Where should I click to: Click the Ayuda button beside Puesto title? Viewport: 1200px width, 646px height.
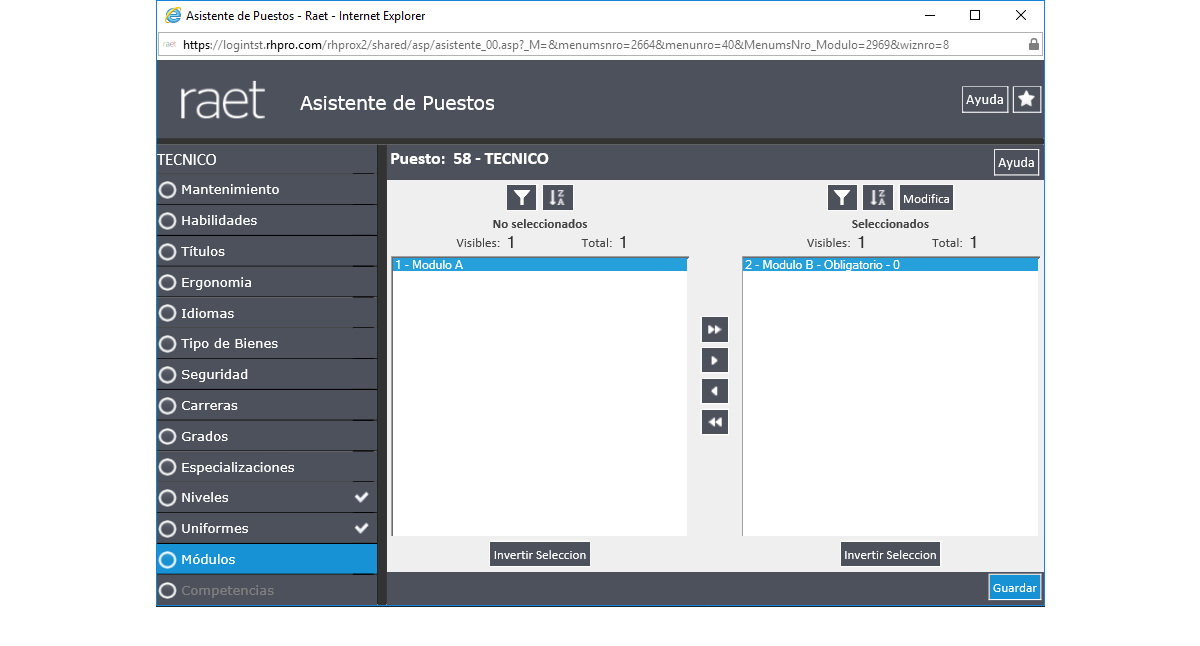coord(1016,162)
